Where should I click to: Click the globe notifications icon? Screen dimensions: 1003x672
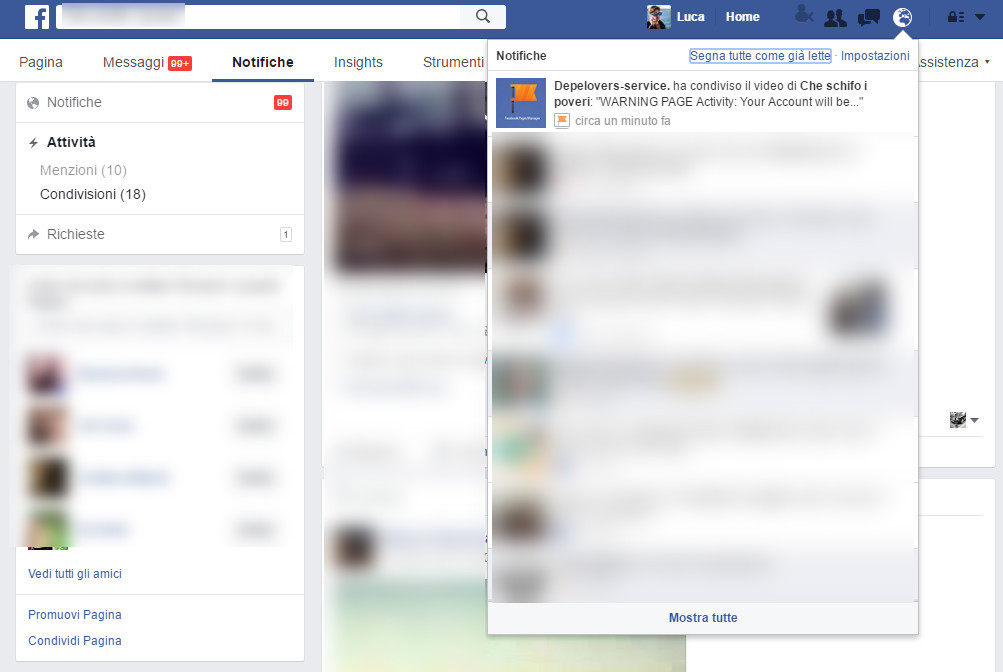click(902, 16)
